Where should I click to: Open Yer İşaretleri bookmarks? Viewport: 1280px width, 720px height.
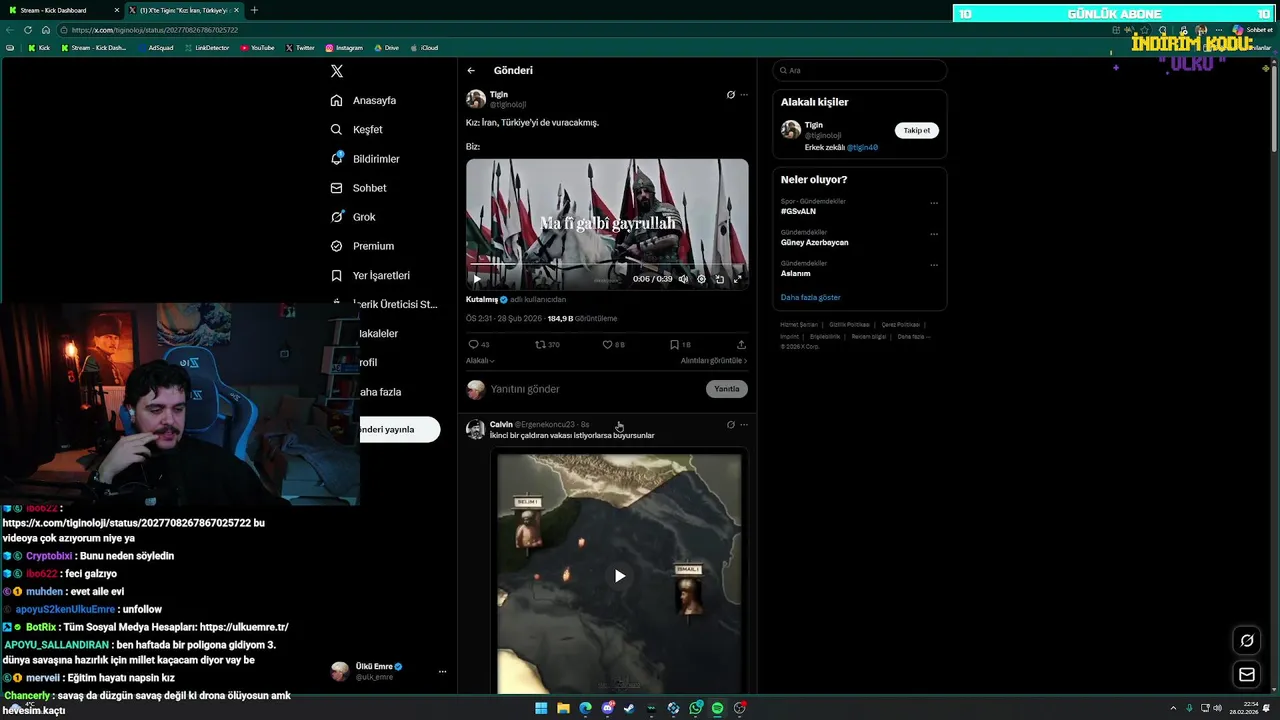click(x=370, y=275)
